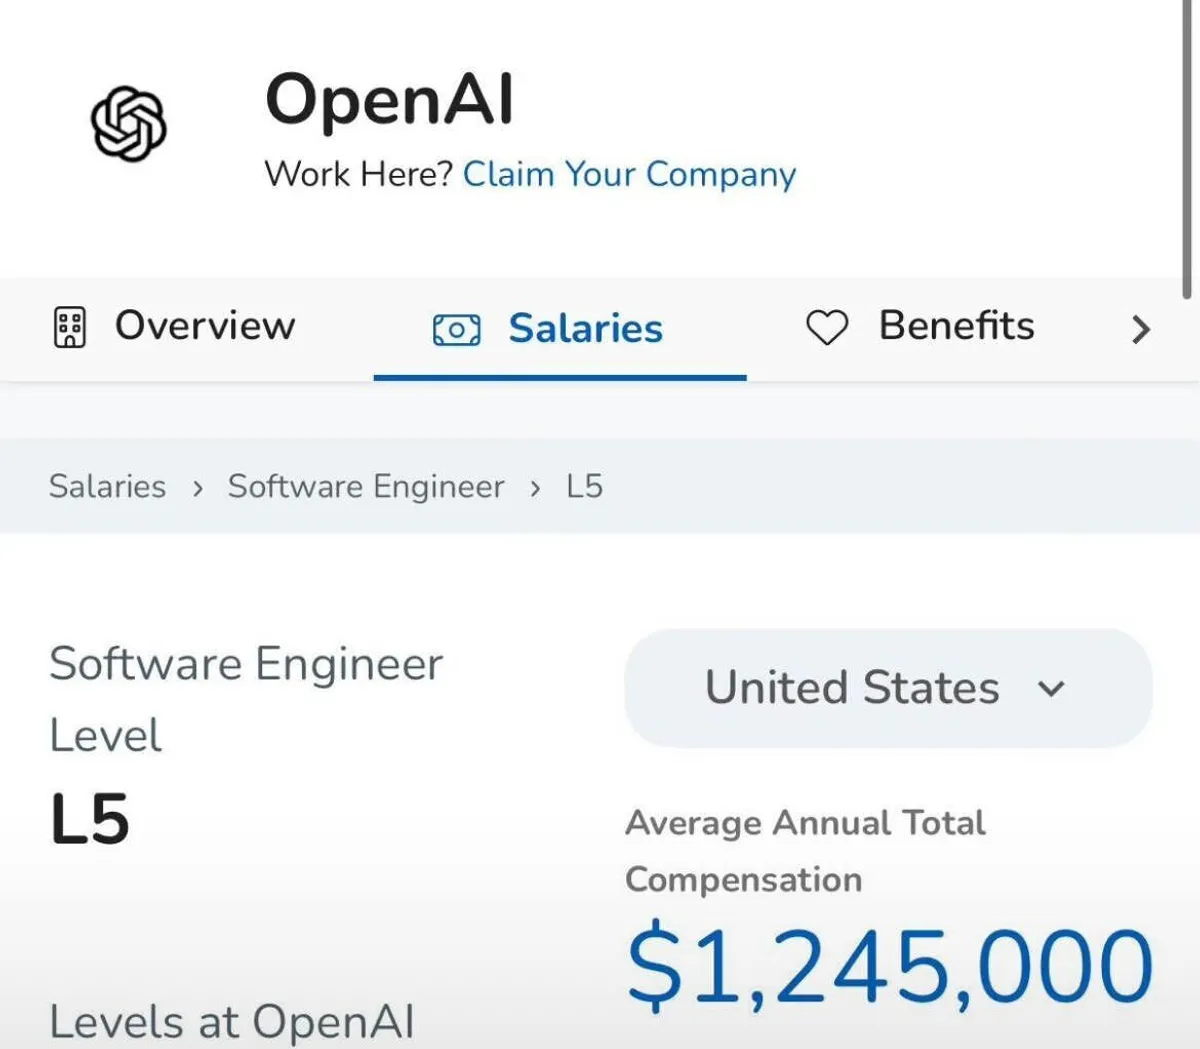
Task: Click the Salaries cash icon
Action: point(456,329)
